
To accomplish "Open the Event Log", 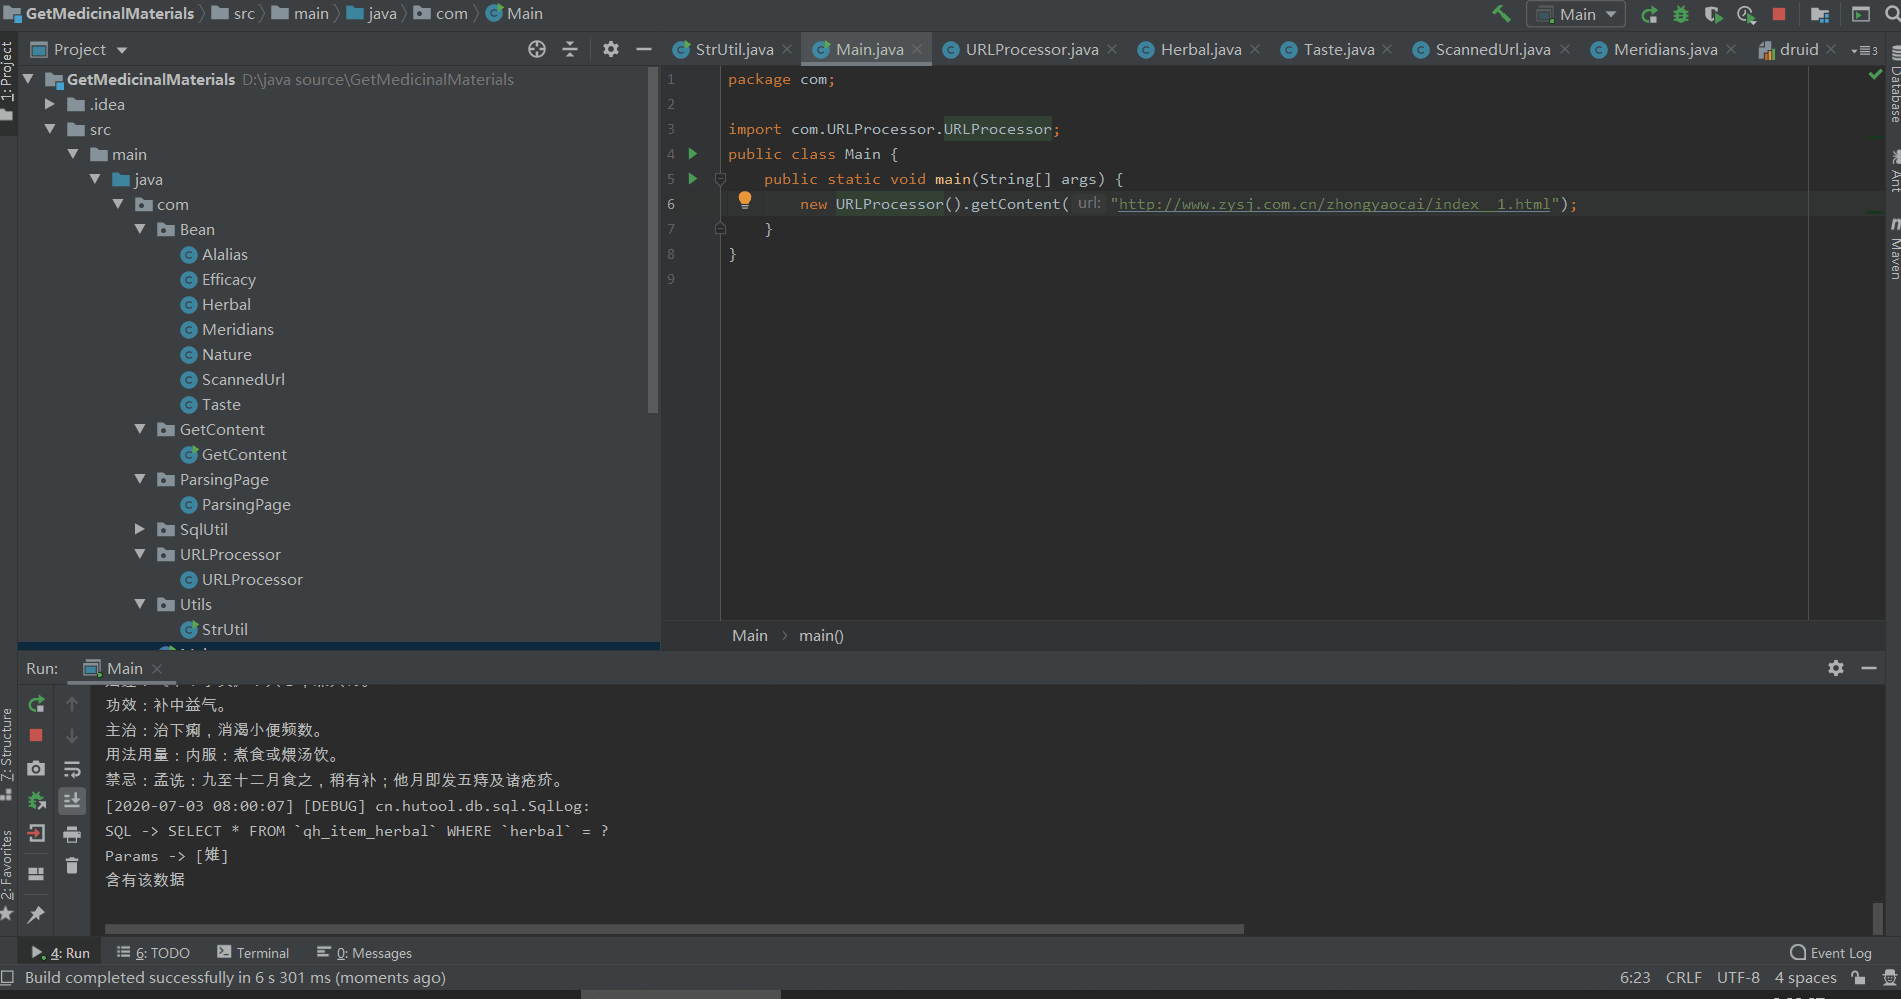I will (x=1838, y=952).
